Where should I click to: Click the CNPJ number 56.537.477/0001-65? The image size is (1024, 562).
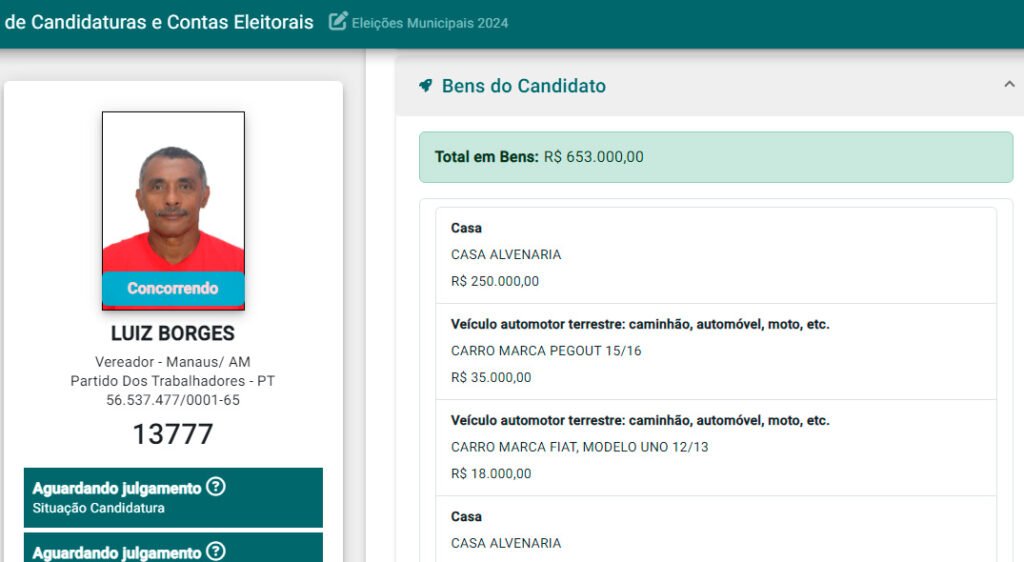click(x=173, y=400)
